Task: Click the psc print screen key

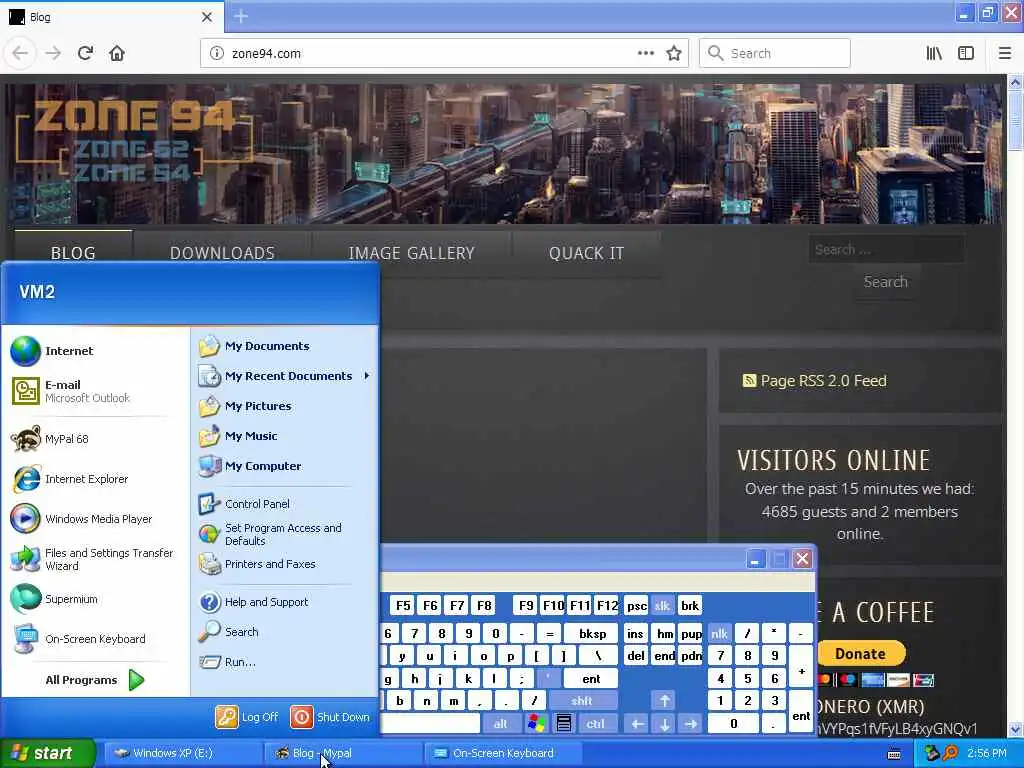Action: [x=637, y=605]
